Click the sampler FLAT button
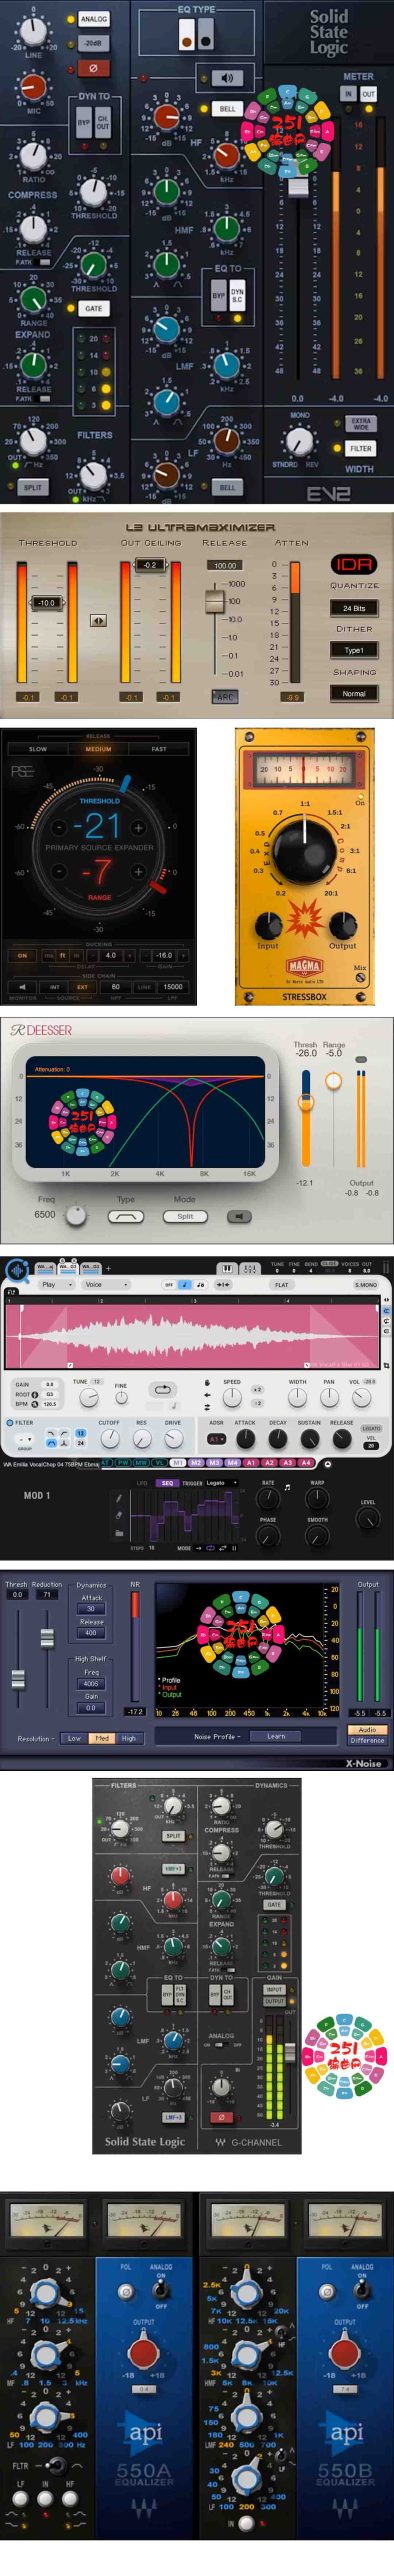 pos(282,1285)
